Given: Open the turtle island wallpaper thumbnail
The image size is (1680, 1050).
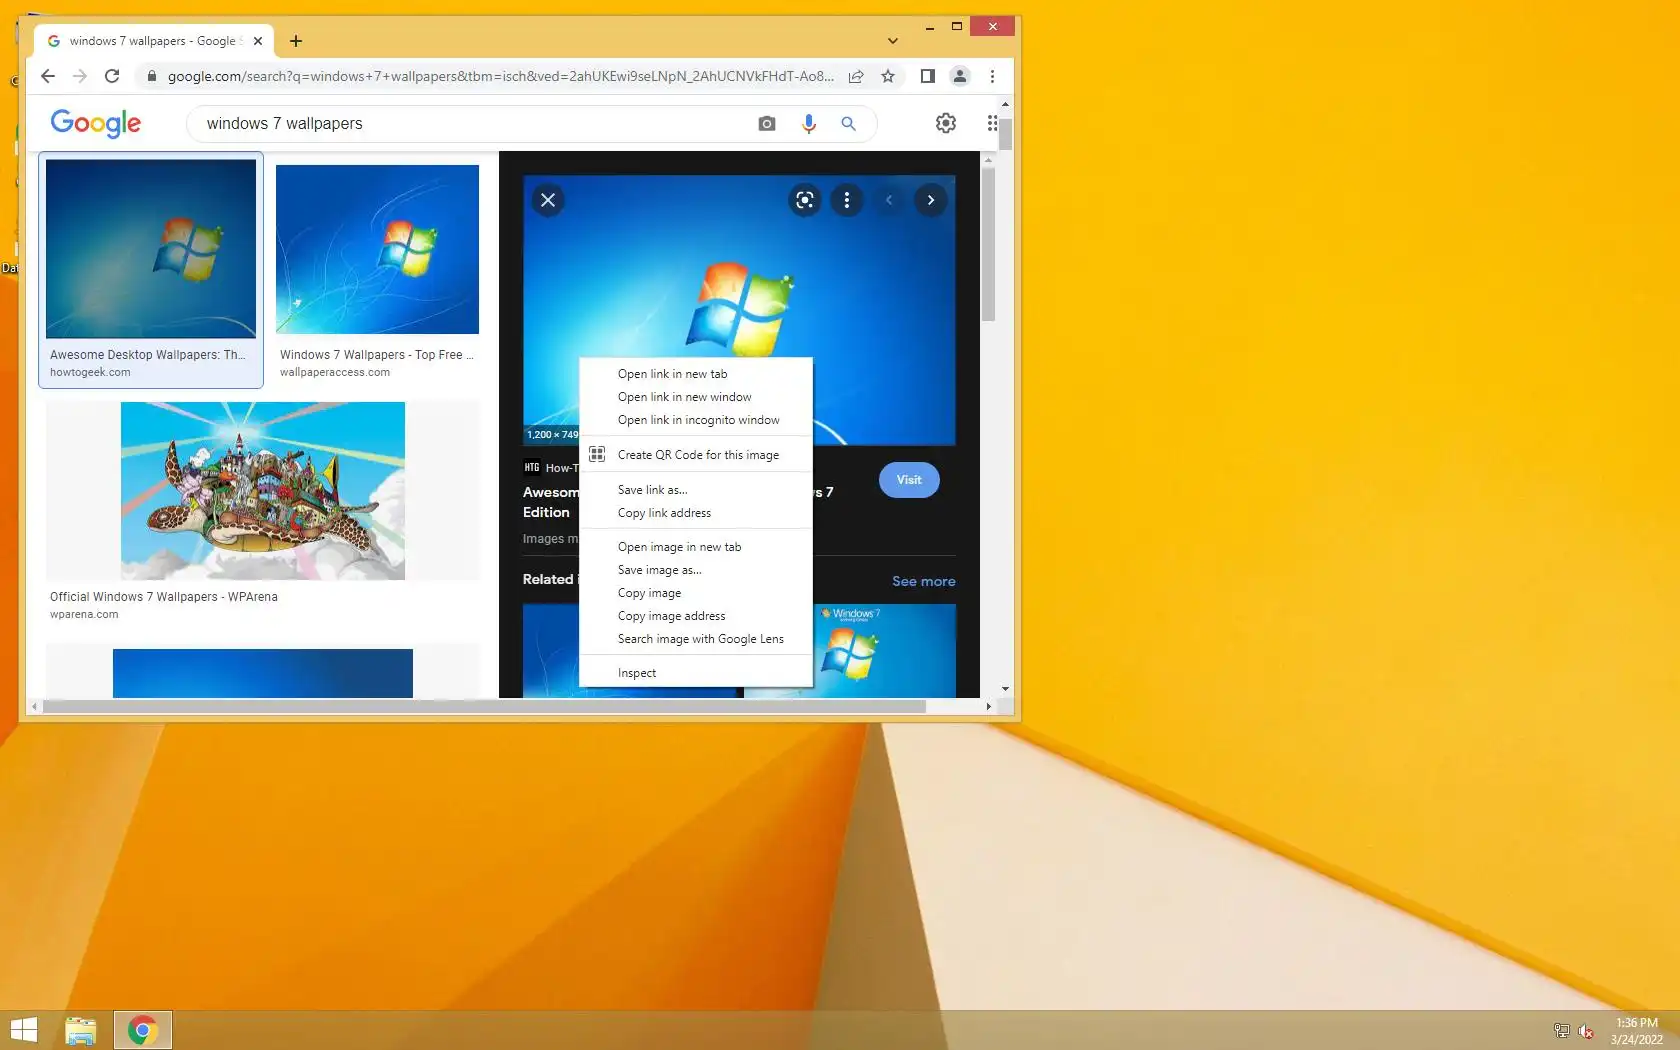Looking at the screenshot, I should pos(263,491).
